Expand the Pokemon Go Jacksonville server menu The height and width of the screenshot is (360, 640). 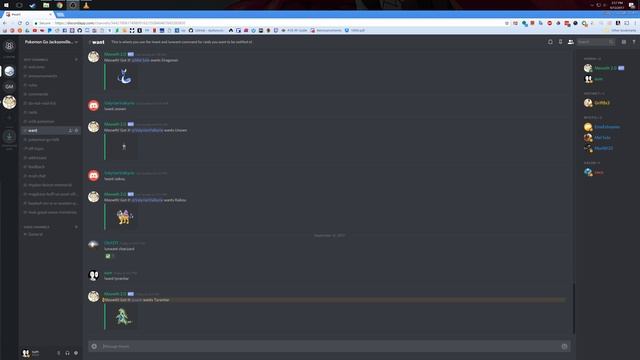pos(51,42)
